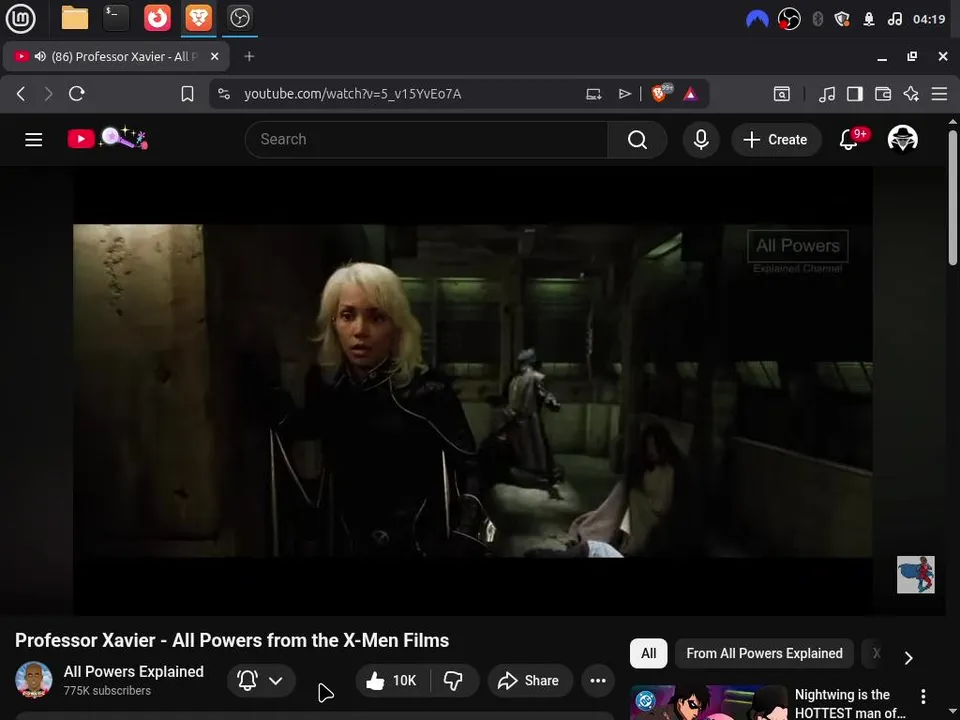Go to YouTube home via logo
The height and width of the screenshot is (720, 960).
click(x=108, y=138)
